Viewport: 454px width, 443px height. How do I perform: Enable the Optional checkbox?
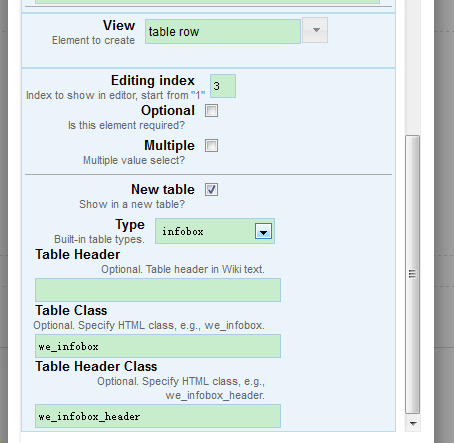(211, 111)
